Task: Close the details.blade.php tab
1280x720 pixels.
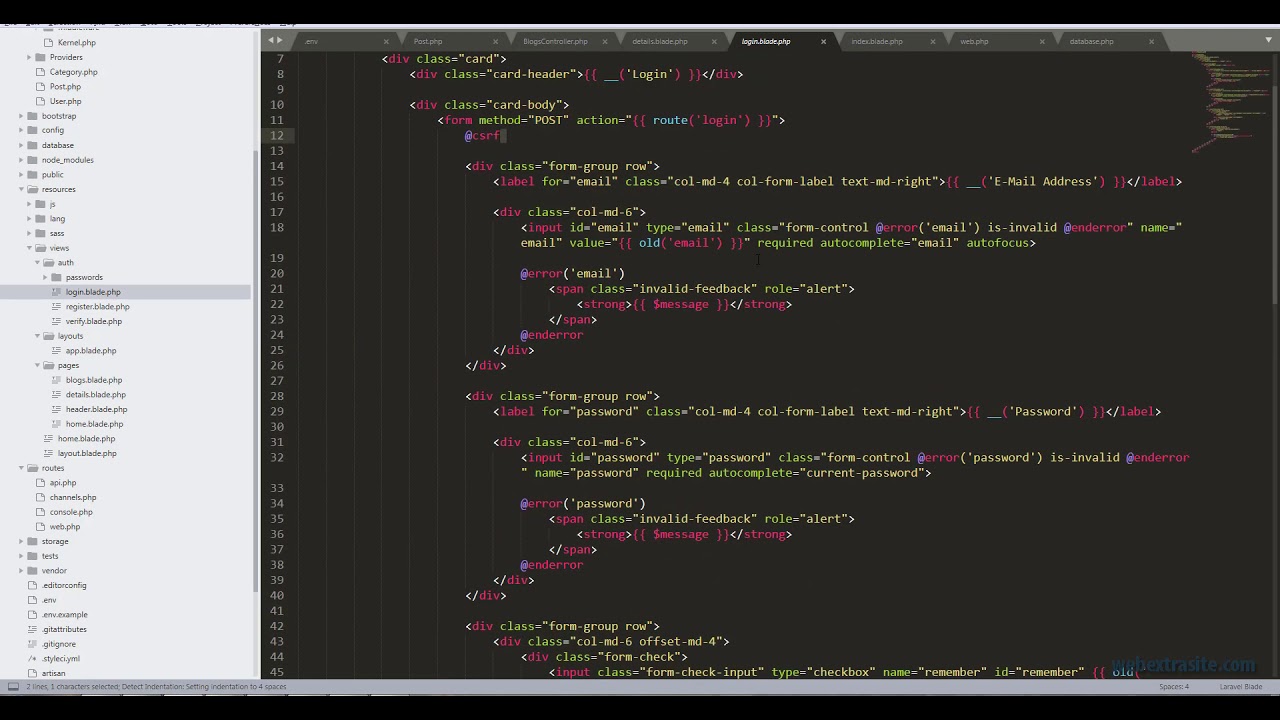Action: click(x=714, y=42)
